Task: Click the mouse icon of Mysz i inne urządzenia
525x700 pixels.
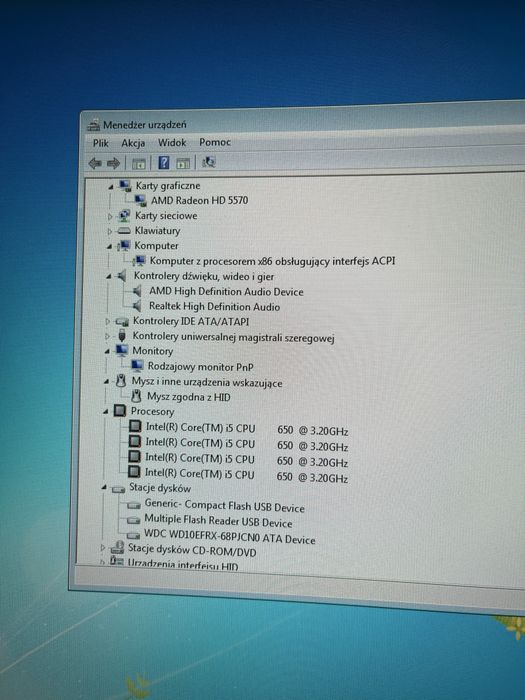Action: (120, 381)
